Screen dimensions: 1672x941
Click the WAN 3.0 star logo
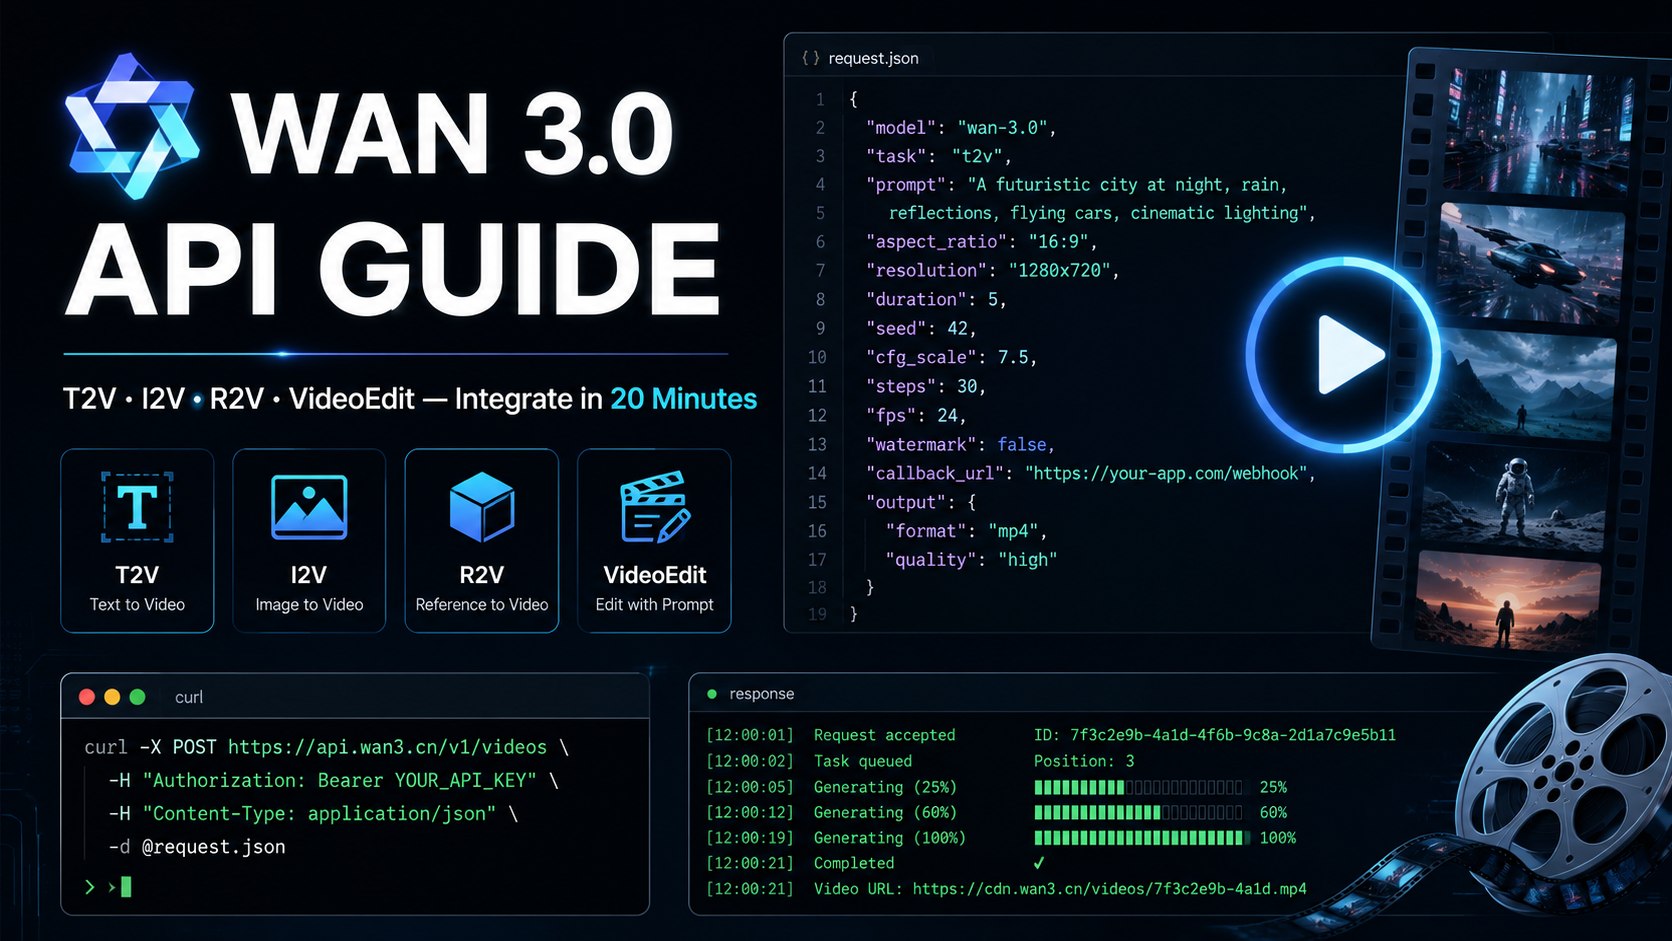point(132,126)
